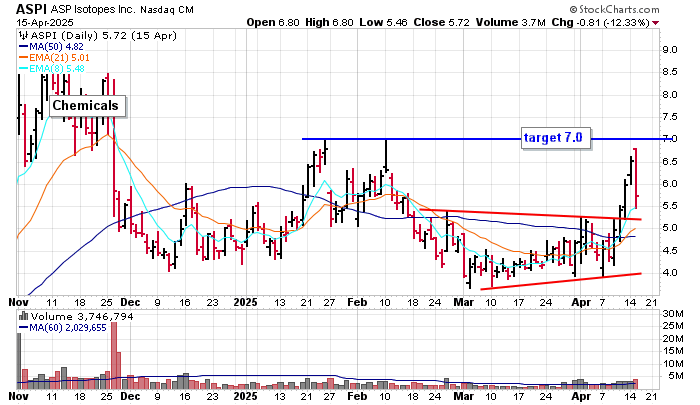This screenshot has height=405, width=700.
Task: Click the 8.5 price axis label
Action: (668, 72)
